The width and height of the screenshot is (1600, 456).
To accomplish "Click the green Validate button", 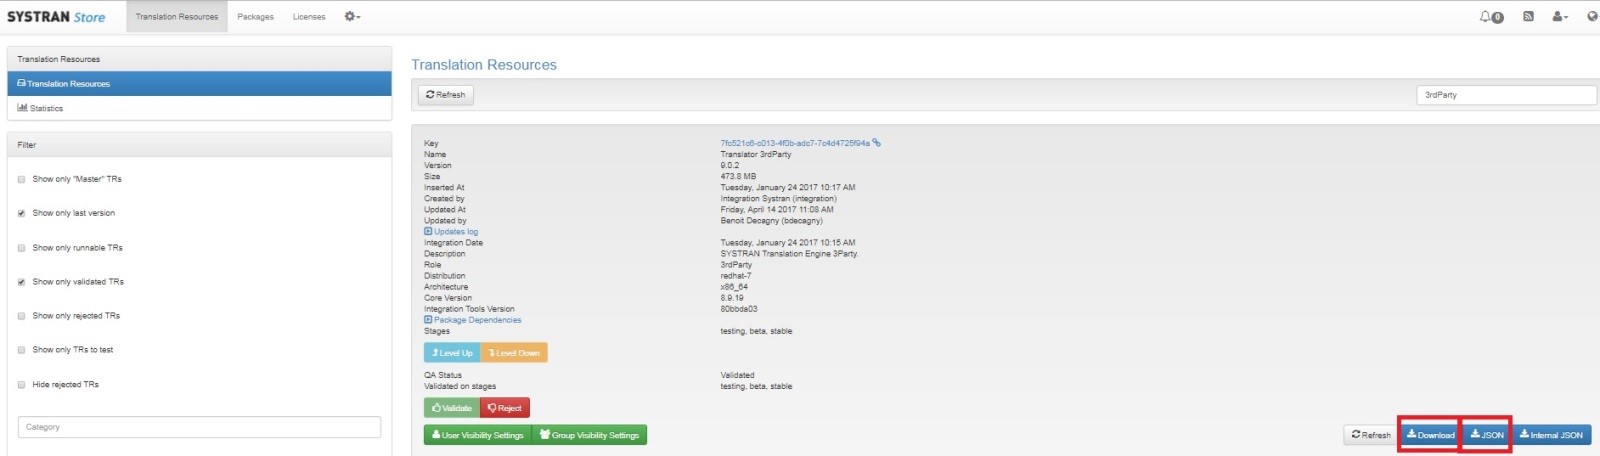I will (x=452, y=408).
